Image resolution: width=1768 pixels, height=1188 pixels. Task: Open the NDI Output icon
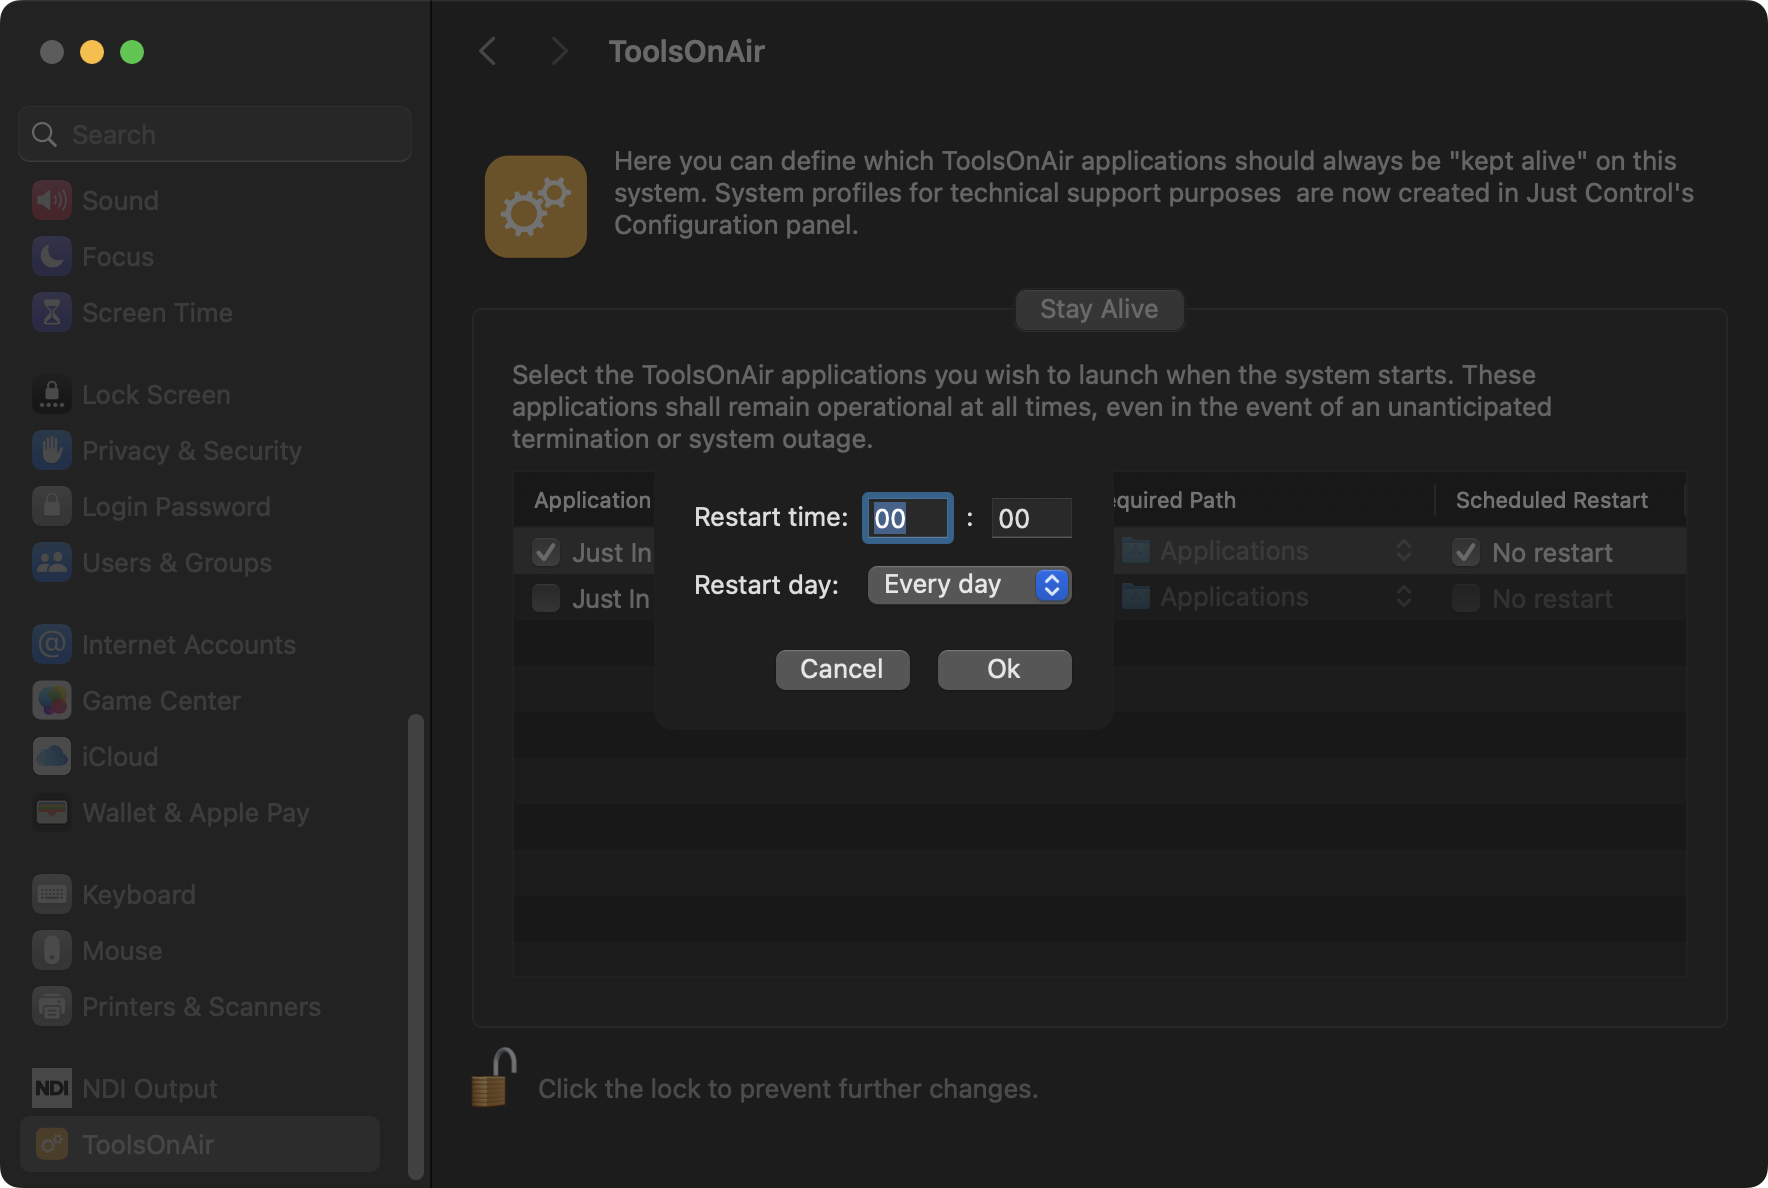click(52, 1088)
